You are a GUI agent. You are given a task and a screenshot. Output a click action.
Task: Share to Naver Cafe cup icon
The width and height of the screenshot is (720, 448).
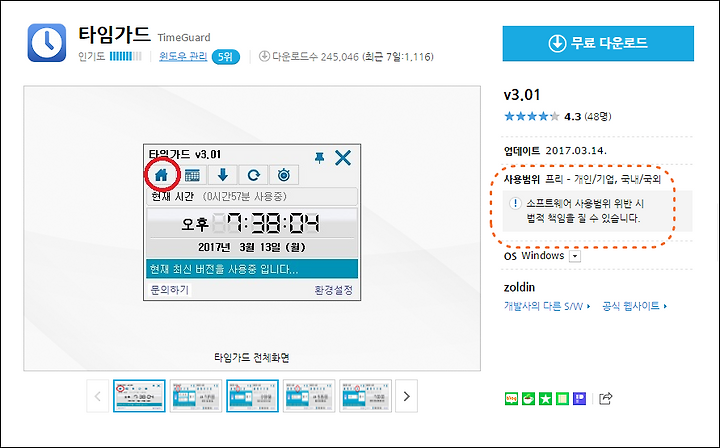click(x=529, y=398)
